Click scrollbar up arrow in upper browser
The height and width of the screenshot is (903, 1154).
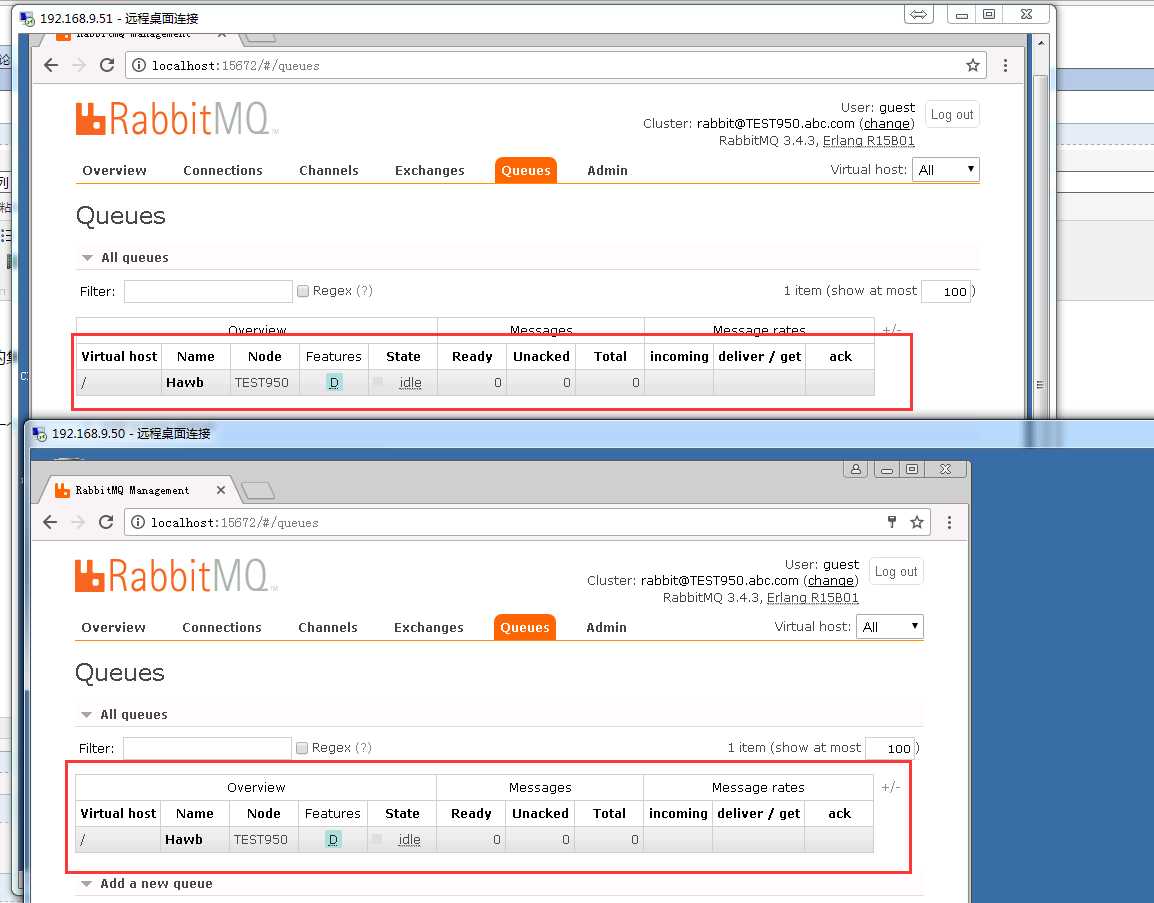pos(1040,43)
